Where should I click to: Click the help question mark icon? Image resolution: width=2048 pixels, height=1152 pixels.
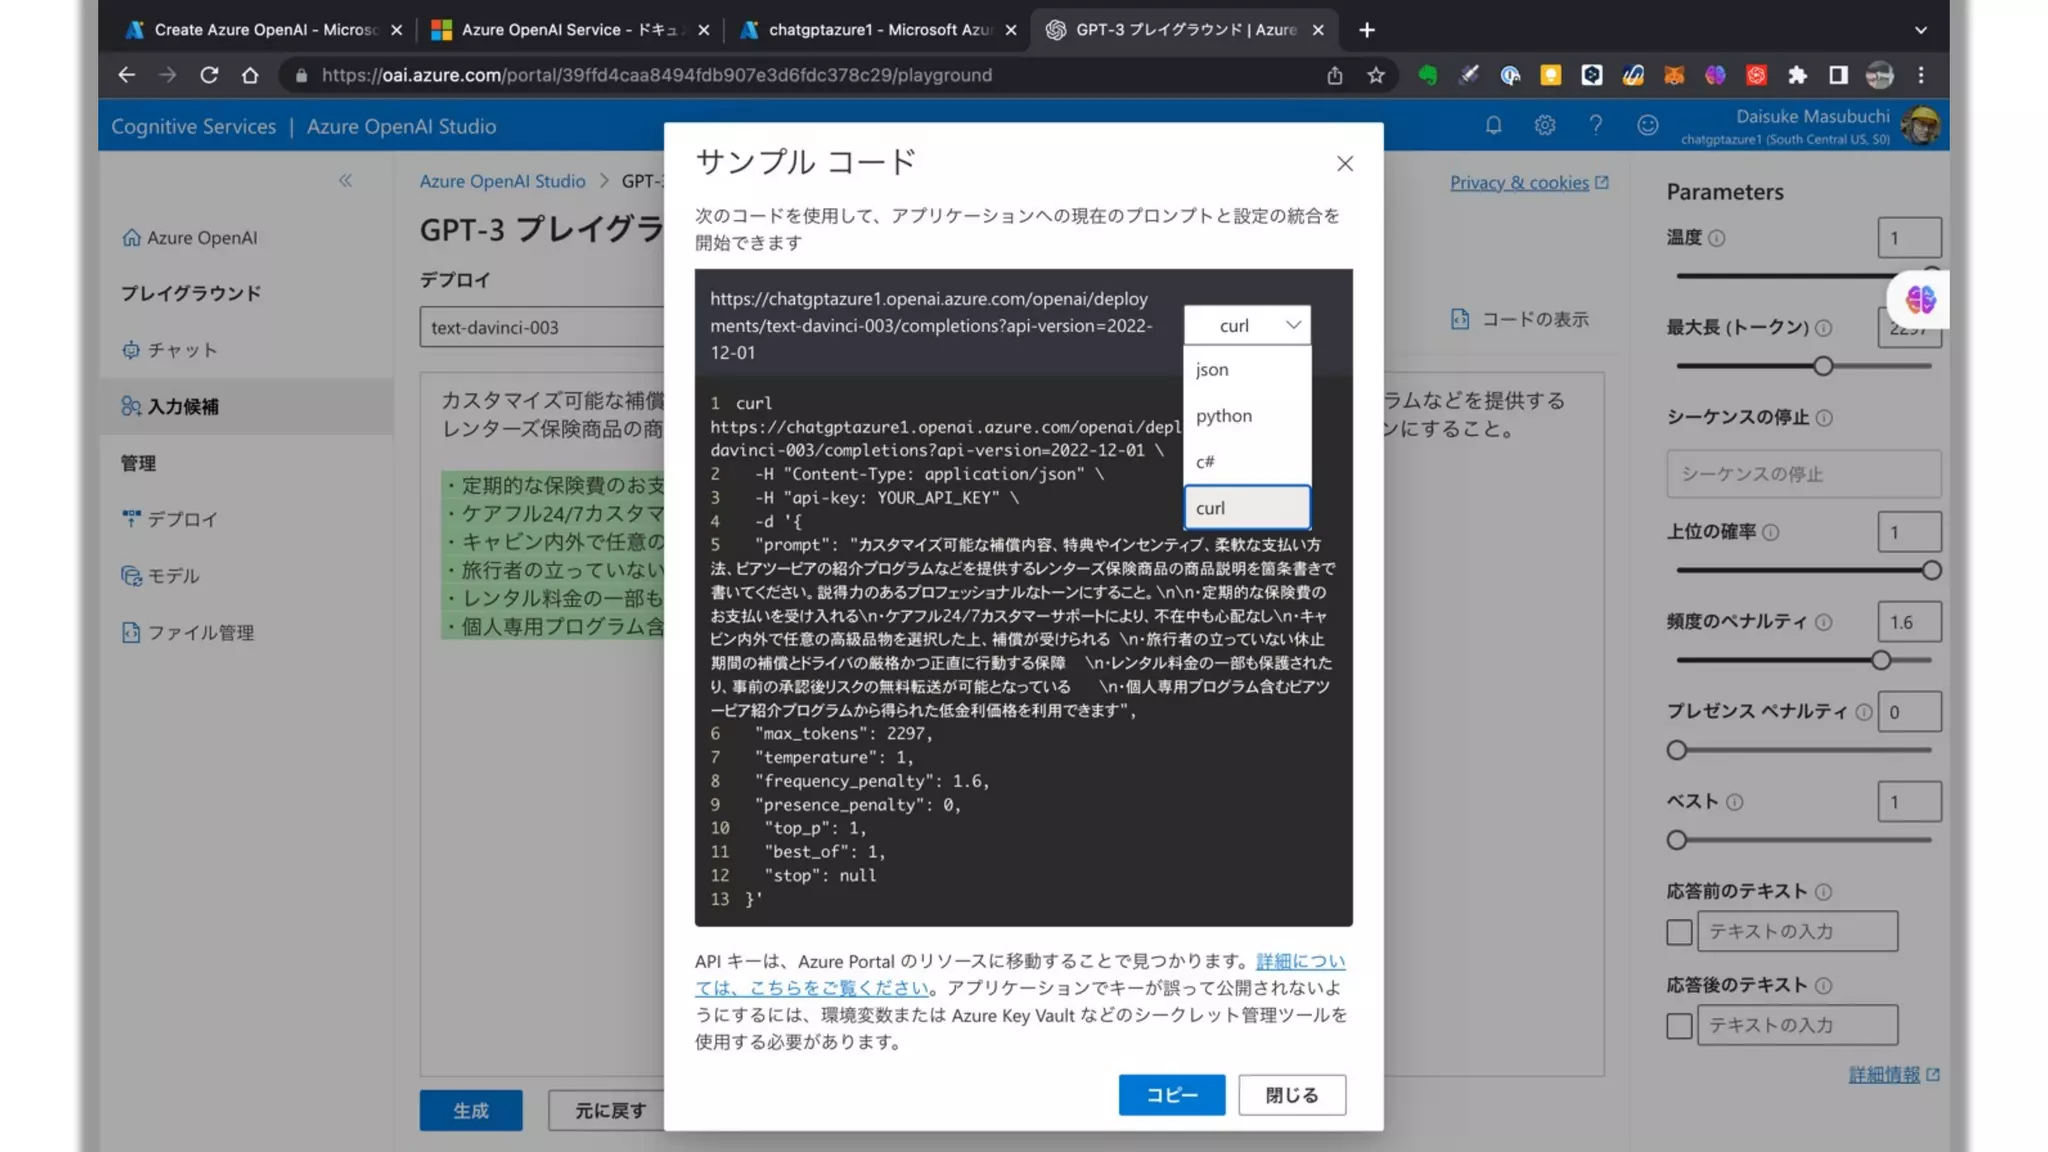pos(1596,126)
